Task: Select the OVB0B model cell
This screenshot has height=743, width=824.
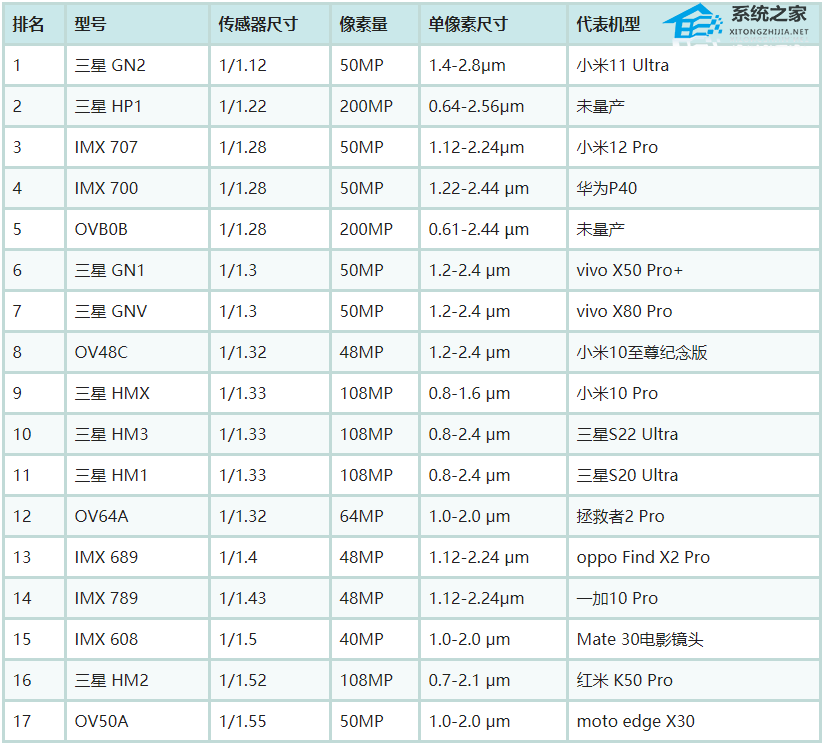Action: click(137, 229)
